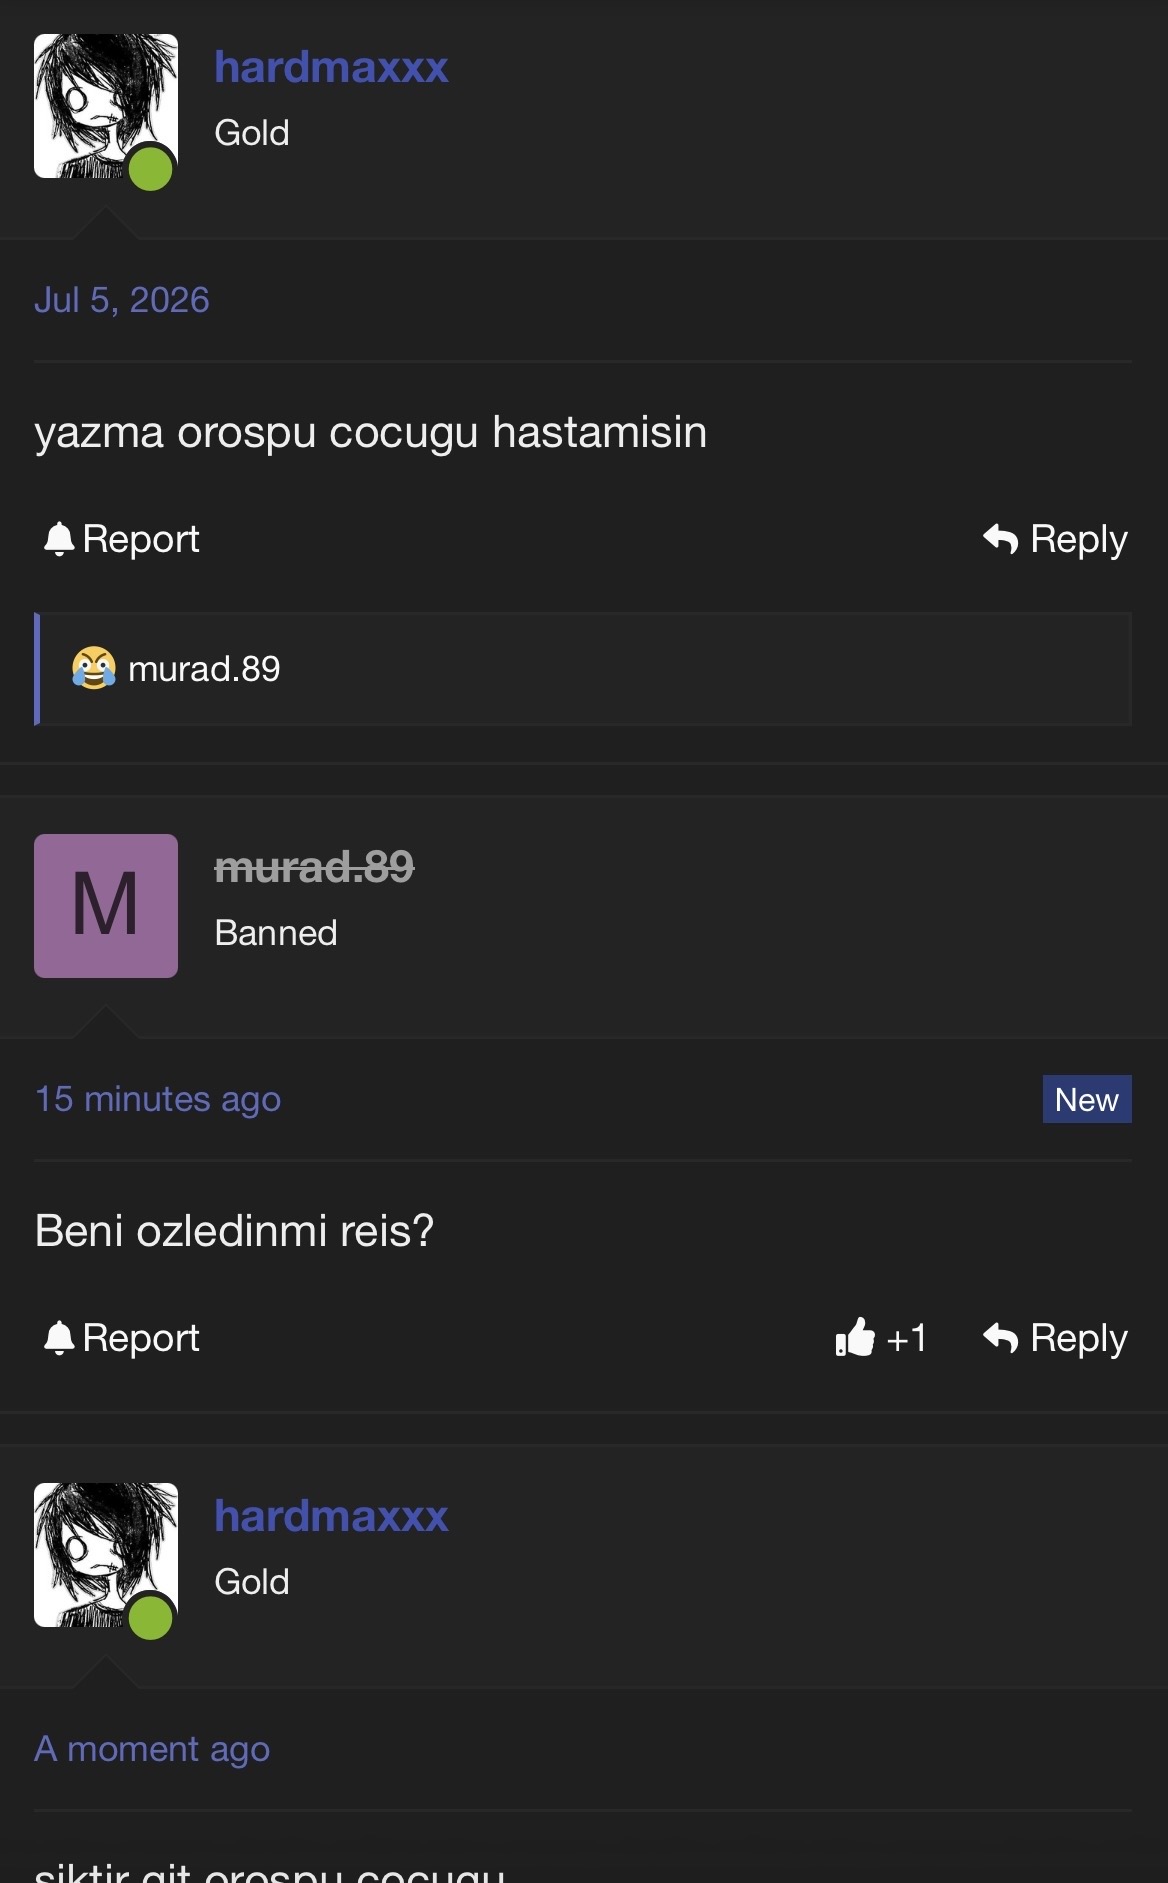Click the New badge on murad.89's post

[1087, 1099]
